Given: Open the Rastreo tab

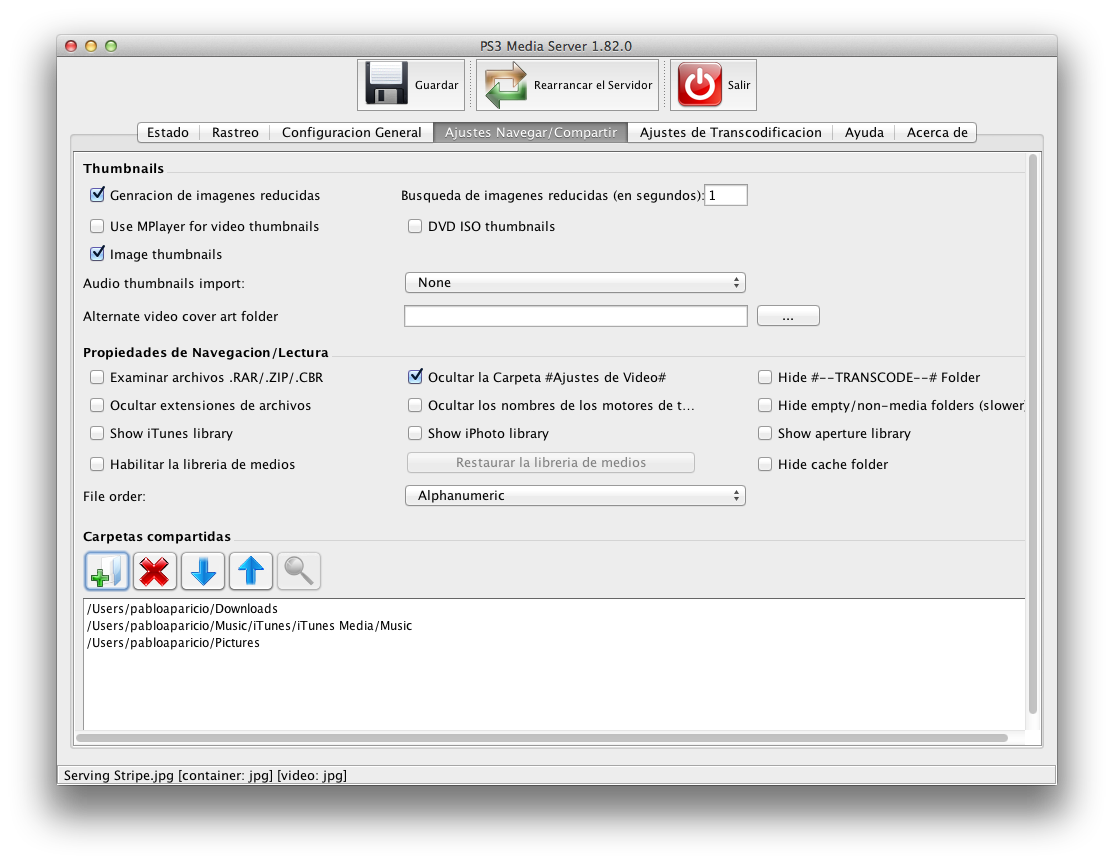Looking at the screenshot, I should coord(235,132).
